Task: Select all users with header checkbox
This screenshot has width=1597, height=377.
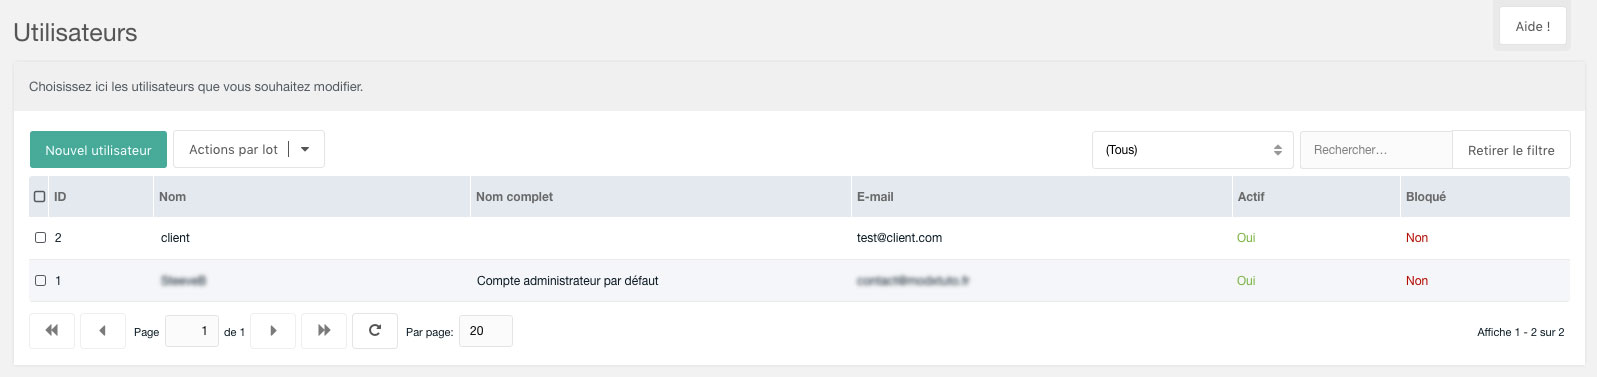Action: [x=40, y=197]
